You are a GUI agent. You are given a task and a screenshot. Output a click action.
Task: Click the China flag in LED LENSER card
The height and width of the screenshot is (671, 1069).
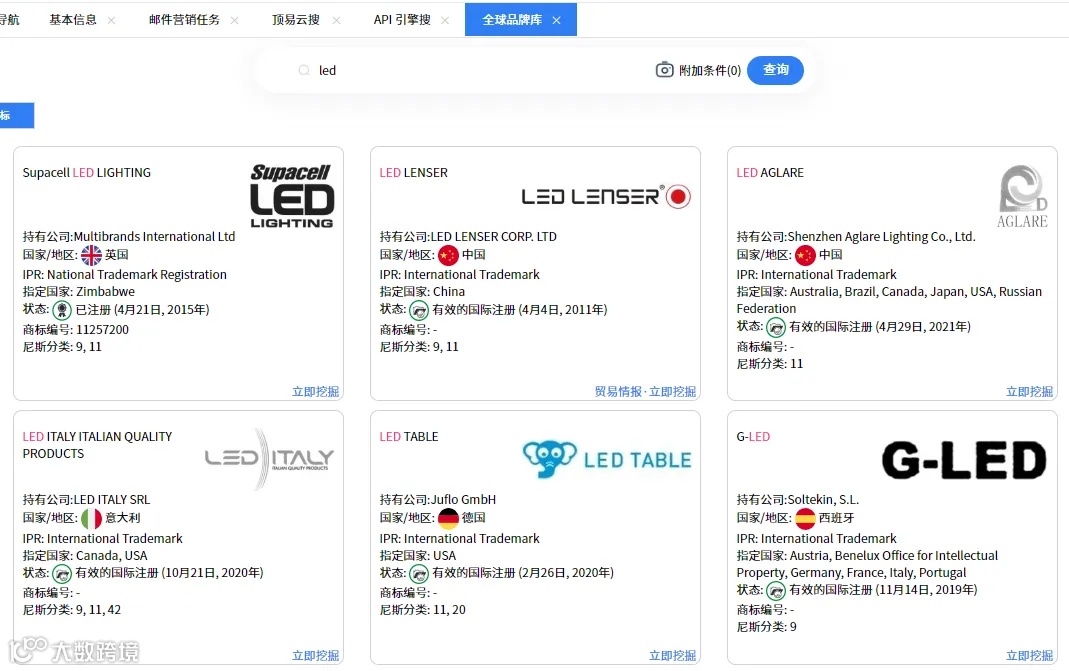(x=448, y=255)
